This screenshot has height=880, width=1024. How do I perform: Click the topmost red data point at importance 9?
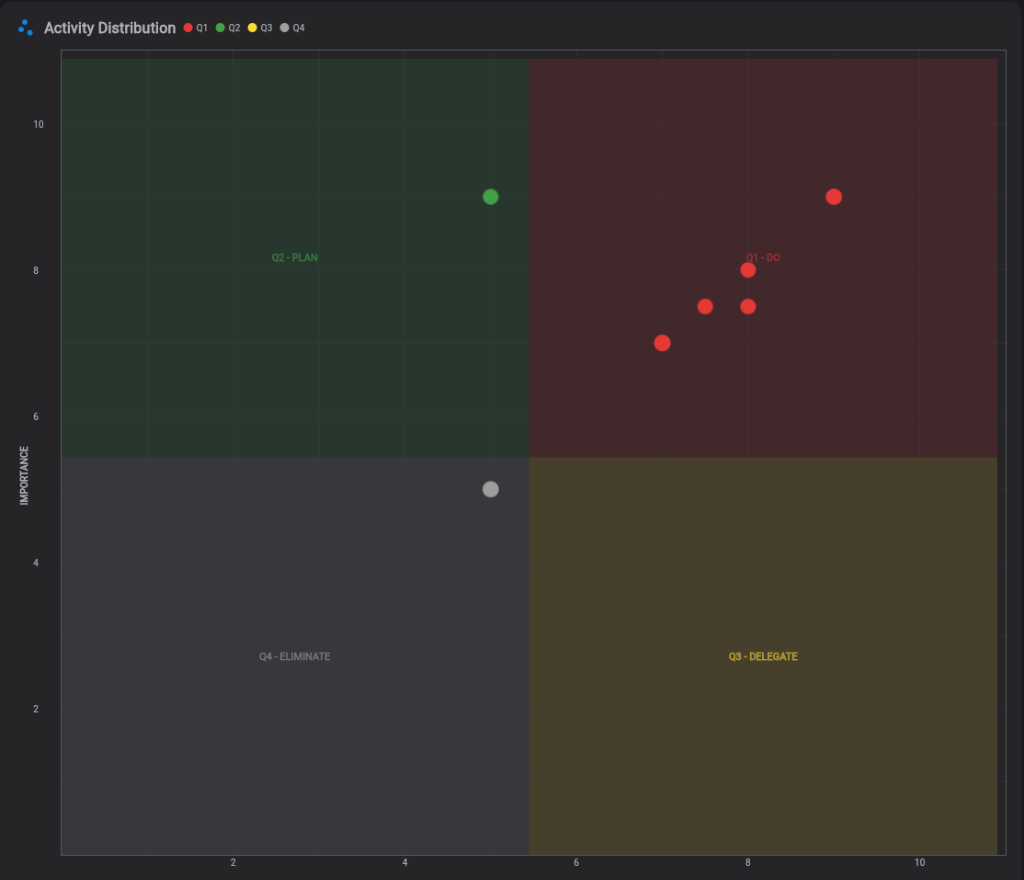tap(833, 196)
